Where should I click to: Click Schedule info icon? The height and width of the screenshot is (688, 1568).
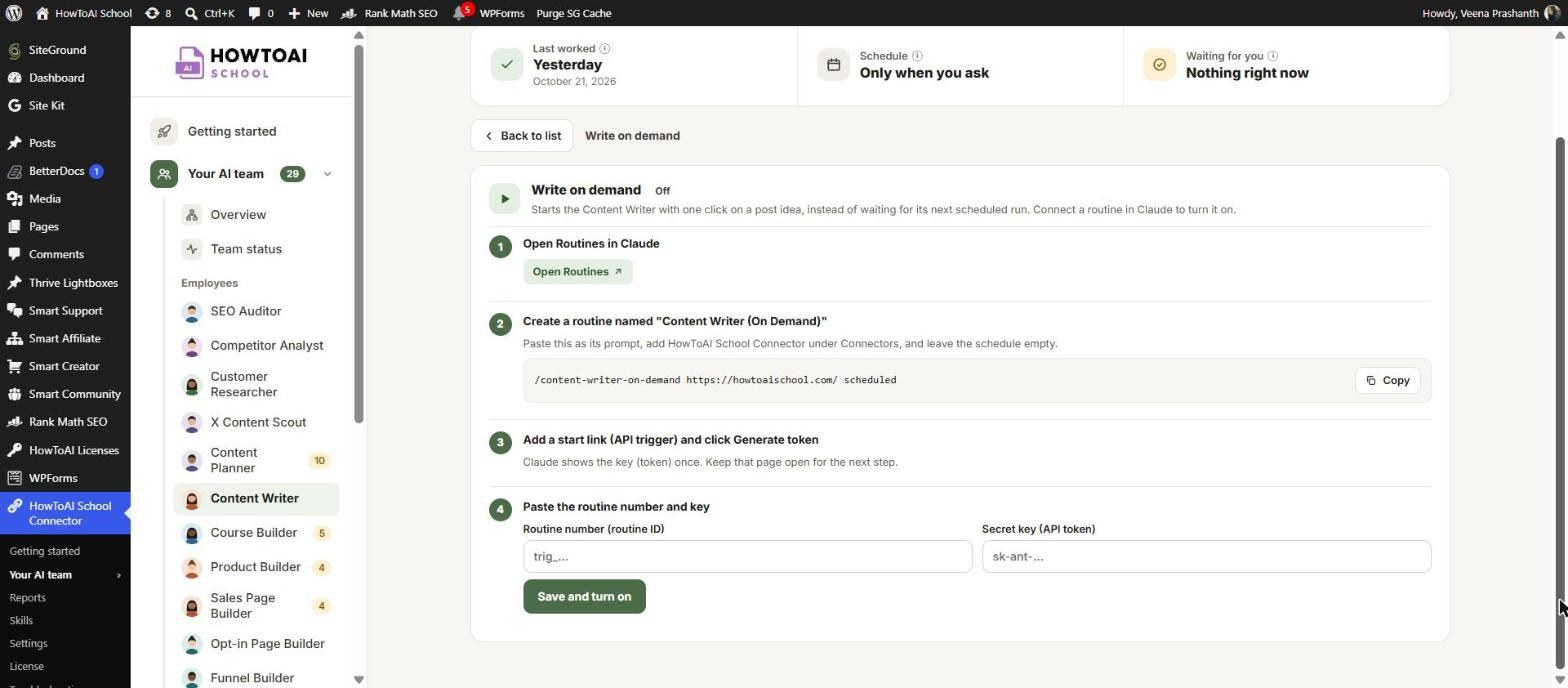pyautogui.click(x=918, y=56)
